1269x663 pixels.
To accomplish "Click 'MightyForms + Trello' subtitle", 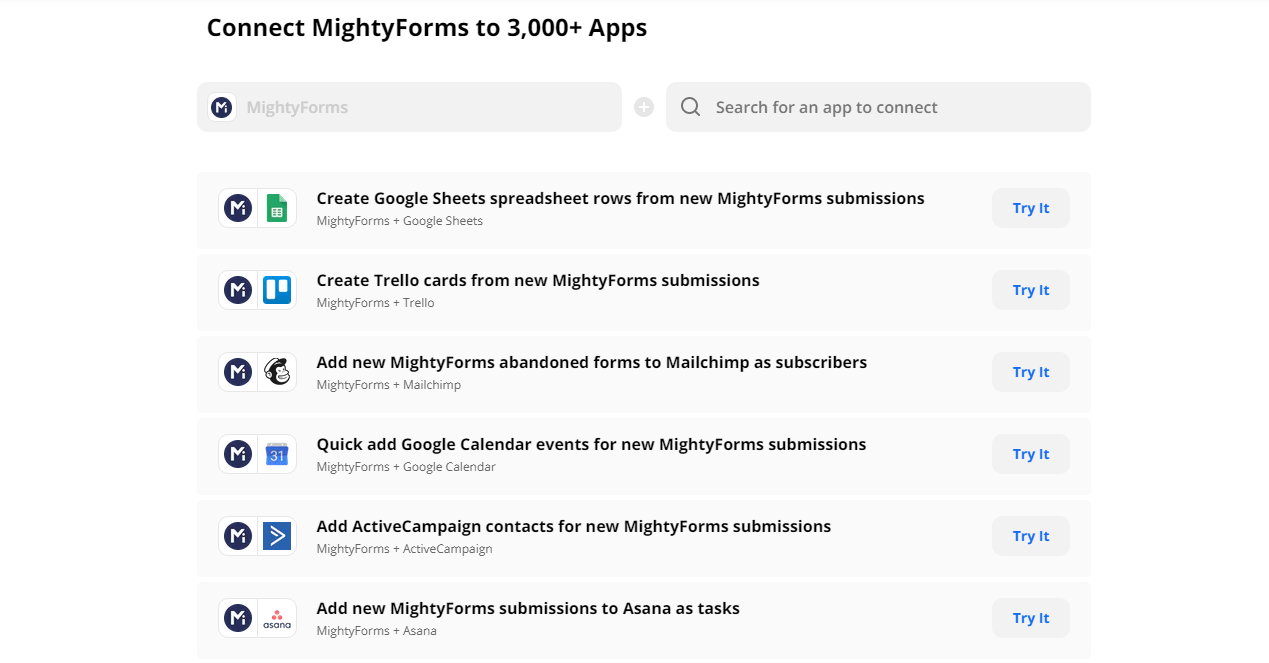I will pyautogui.click(x=376, y=303).
